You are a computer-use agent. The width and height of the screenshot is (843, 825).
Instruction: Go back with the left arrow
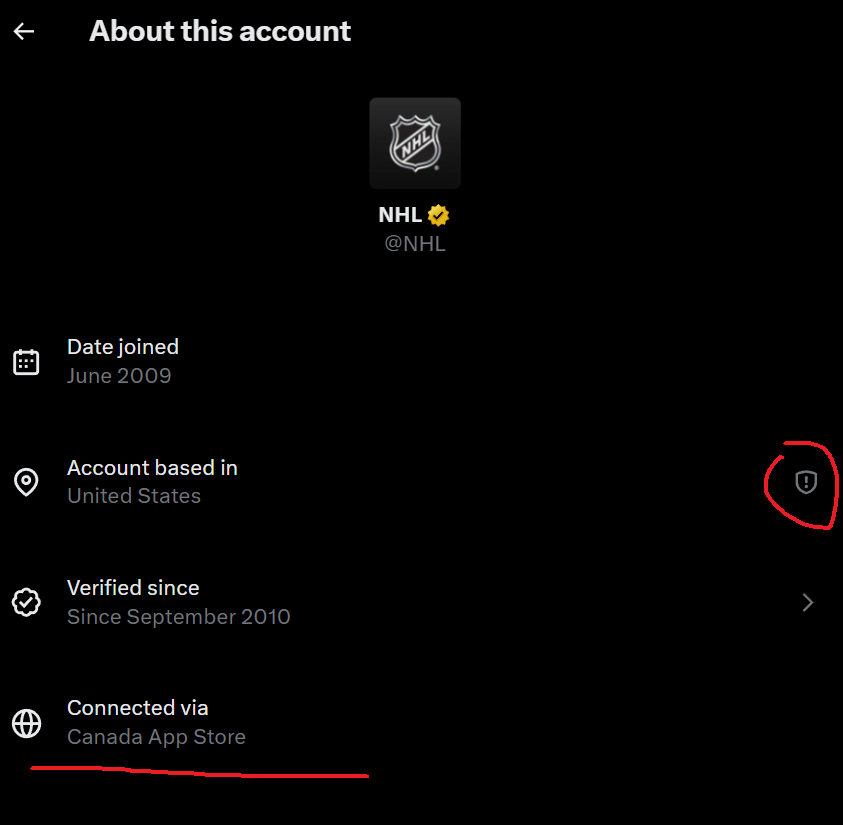click(x=24, y=31)
